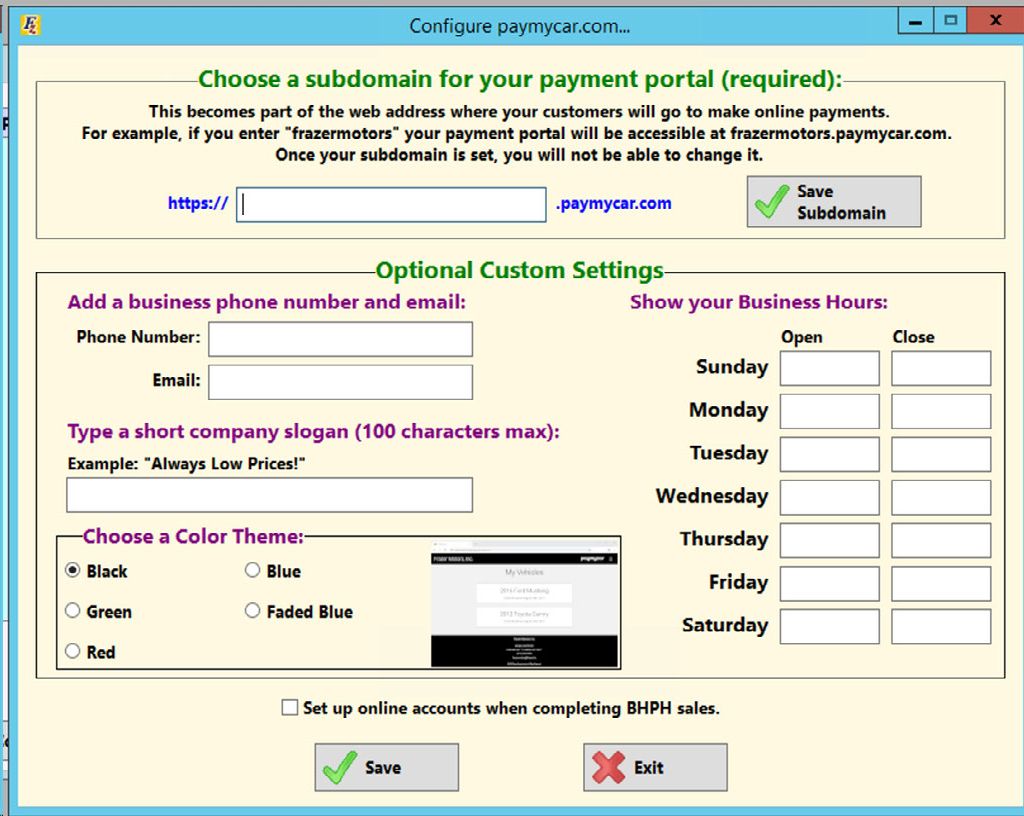Image resolution: width=1024 pixels, height=816 pixels.
Task: Click the company slogan text box
Action: (269, 495)
